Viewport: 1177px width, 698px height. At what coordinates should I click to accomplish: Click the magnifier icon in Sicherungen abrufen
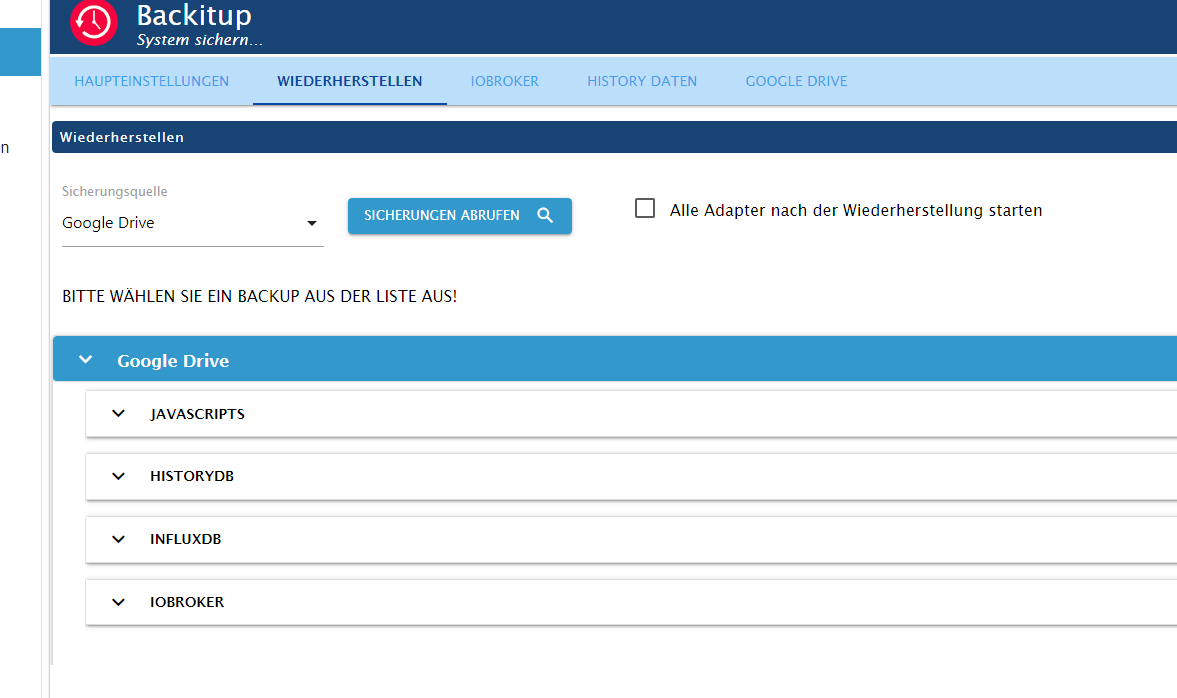[x=546, y=215]
